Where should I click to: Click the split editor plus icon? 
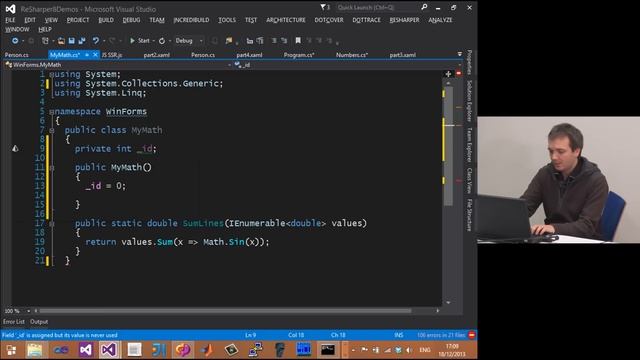(x=448, y=74)
